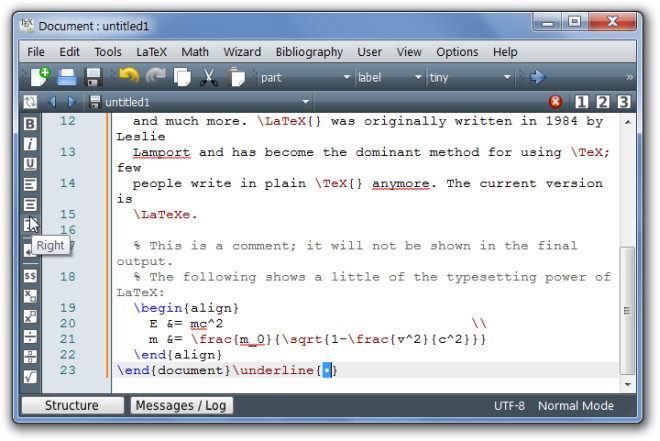The image size is (660, 441).
Task: Click the refresh icon left of navigation arrows
Action: click(30, 102)
